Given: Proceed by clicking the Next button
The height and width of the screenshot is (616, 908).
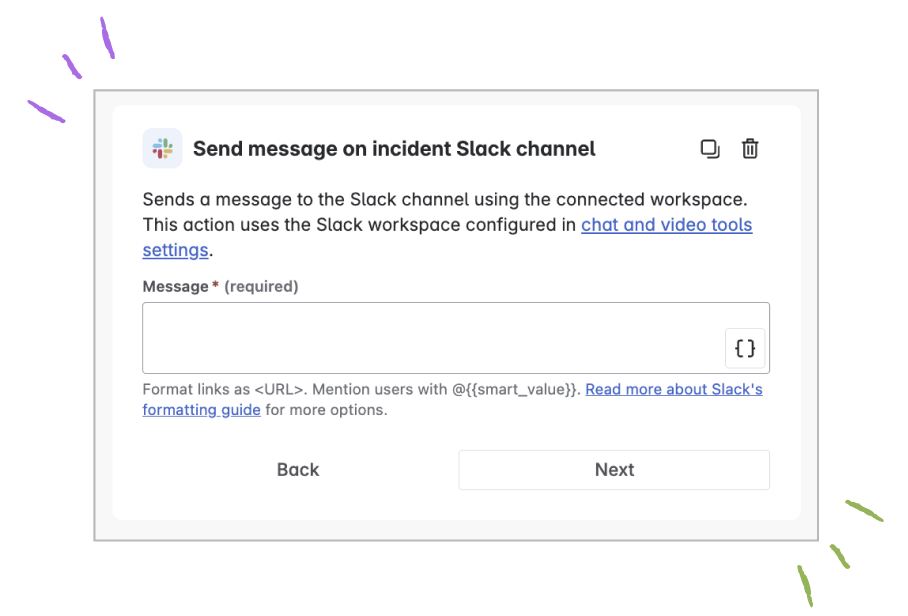Looking at the screenshot, I should pos(614,470).
